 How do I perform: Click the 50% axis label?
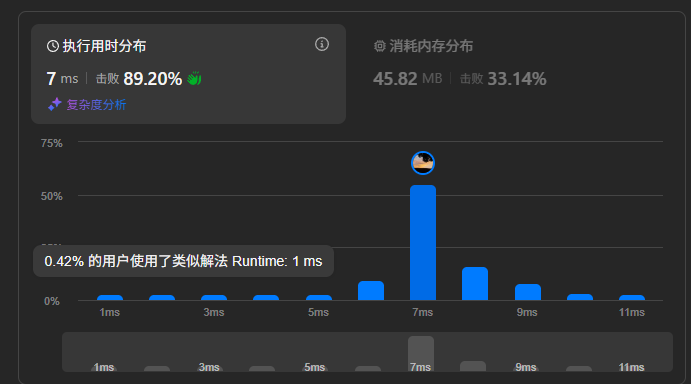[52, 196]
